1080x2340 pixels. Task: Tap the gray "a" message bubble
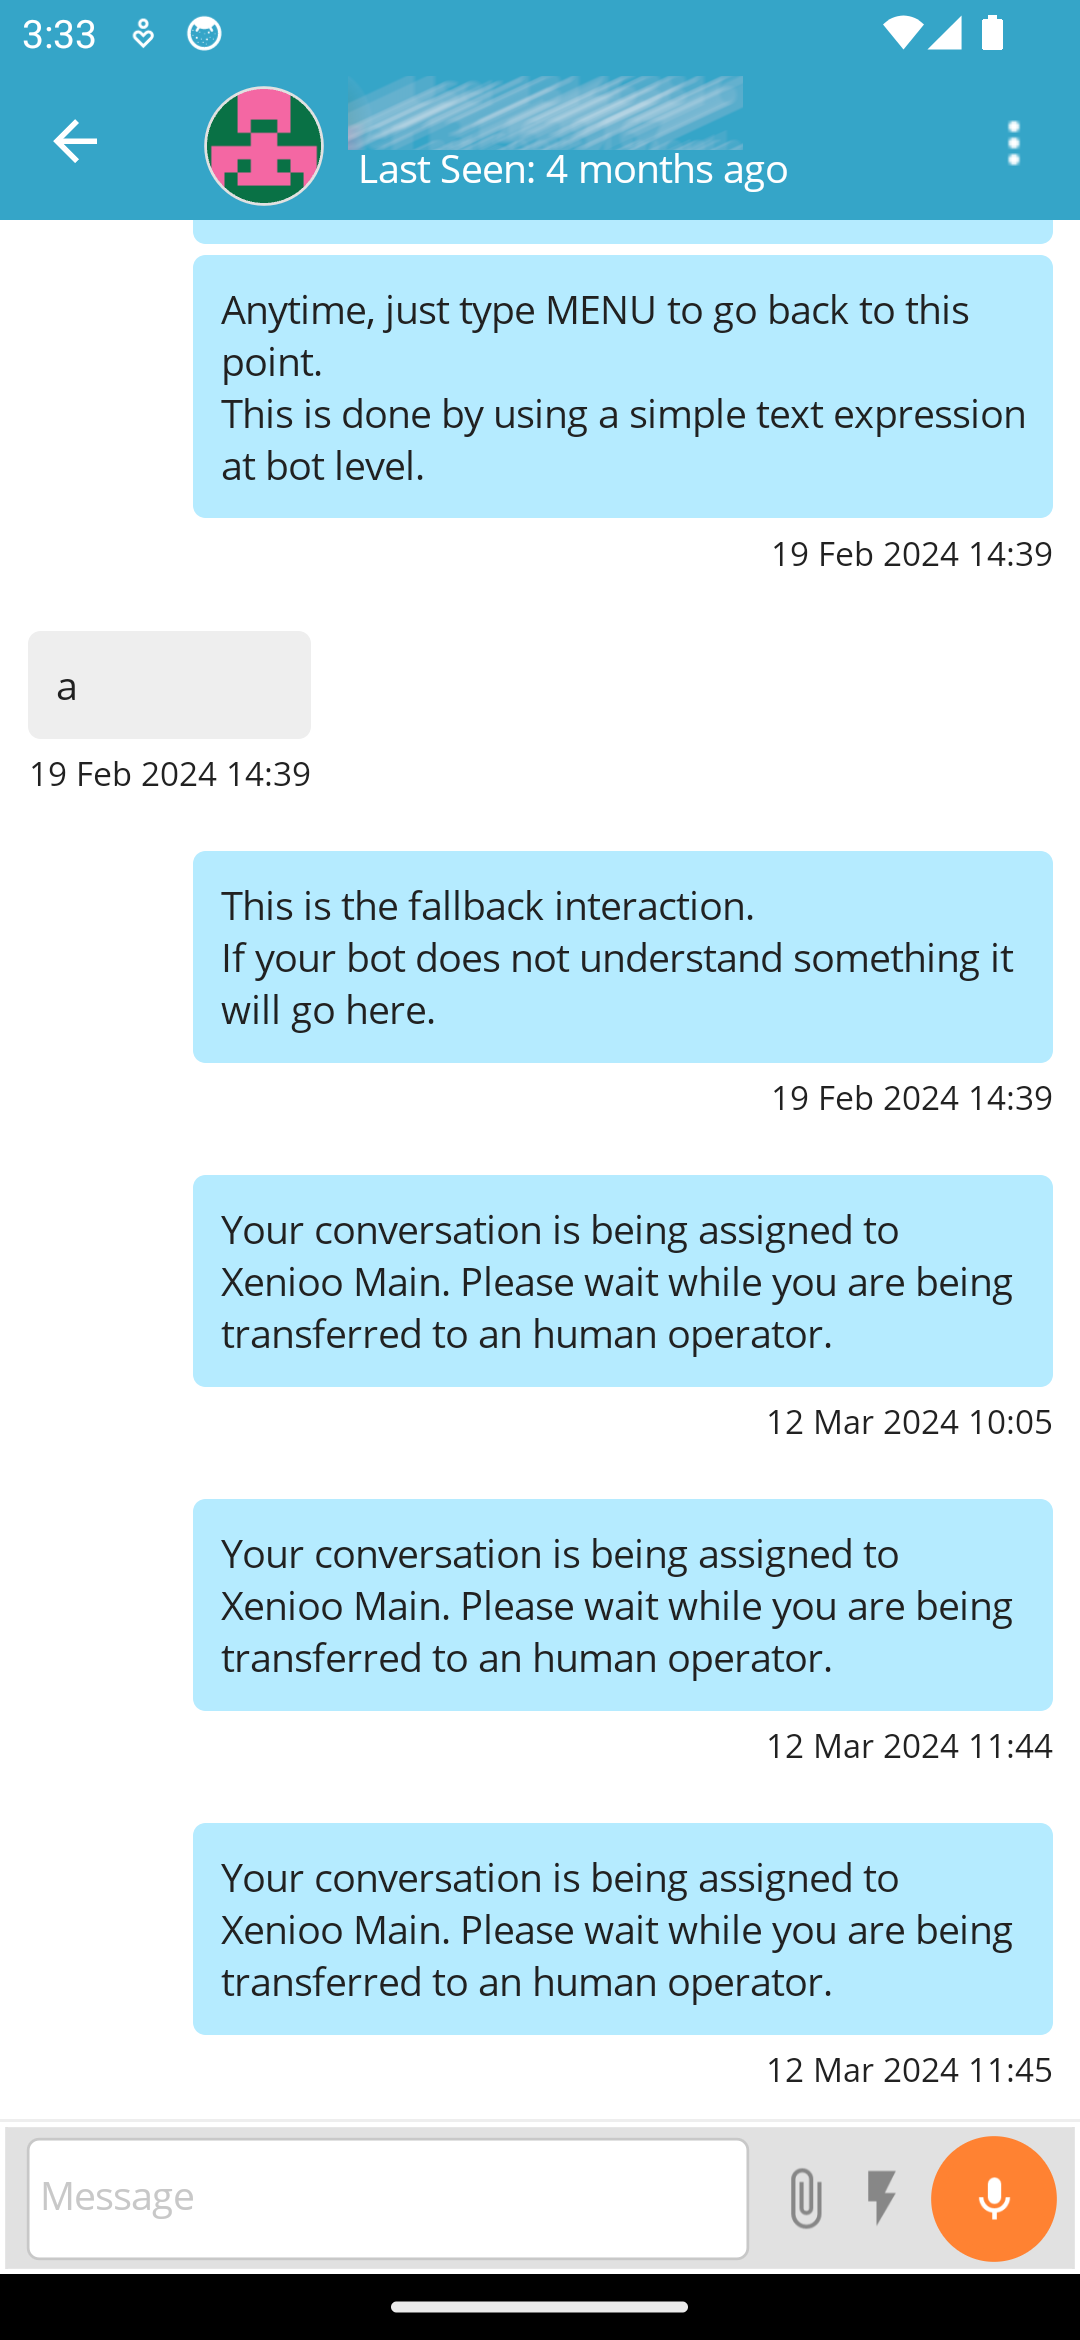169,685
